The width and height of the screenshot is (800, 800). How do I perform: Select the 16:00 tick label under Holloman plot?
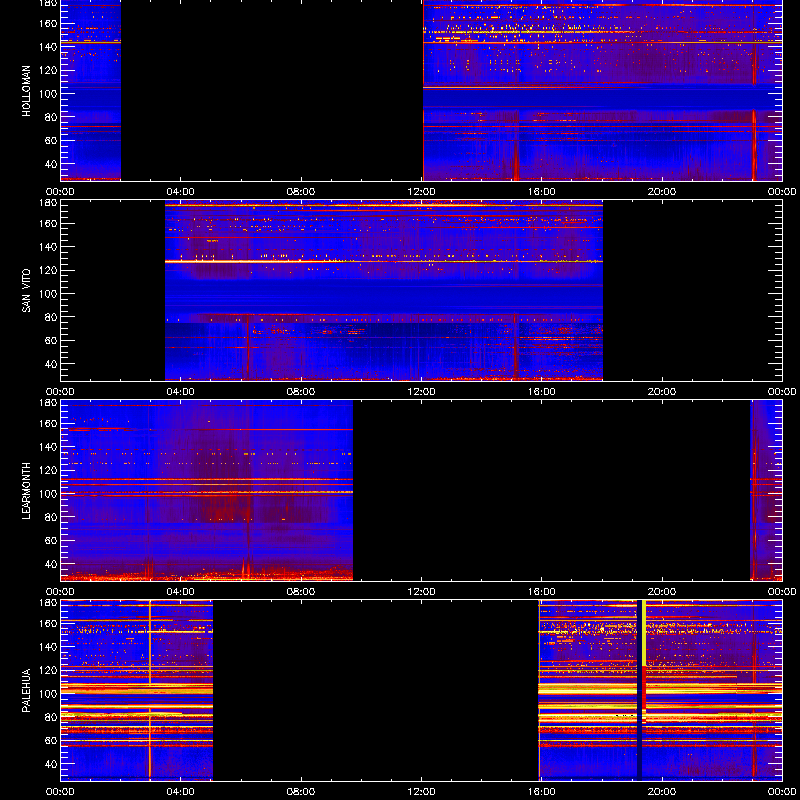click(541, 192)
